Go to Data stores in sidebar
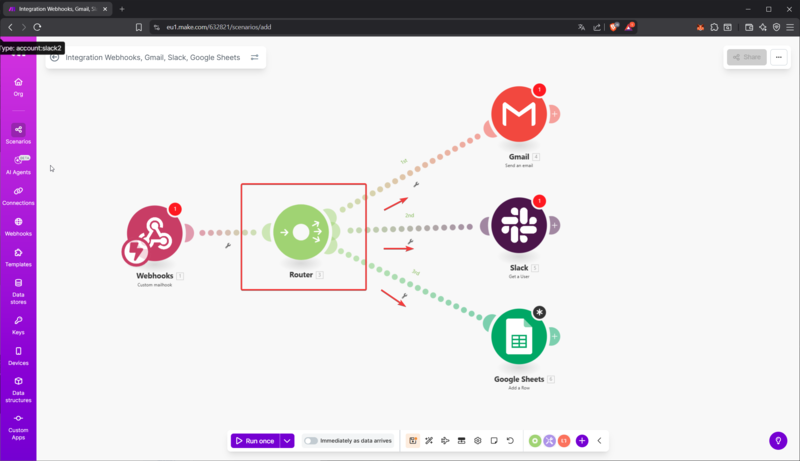This screenshot has width=800, height=461. pyautogui.click(x=18, y=290)
